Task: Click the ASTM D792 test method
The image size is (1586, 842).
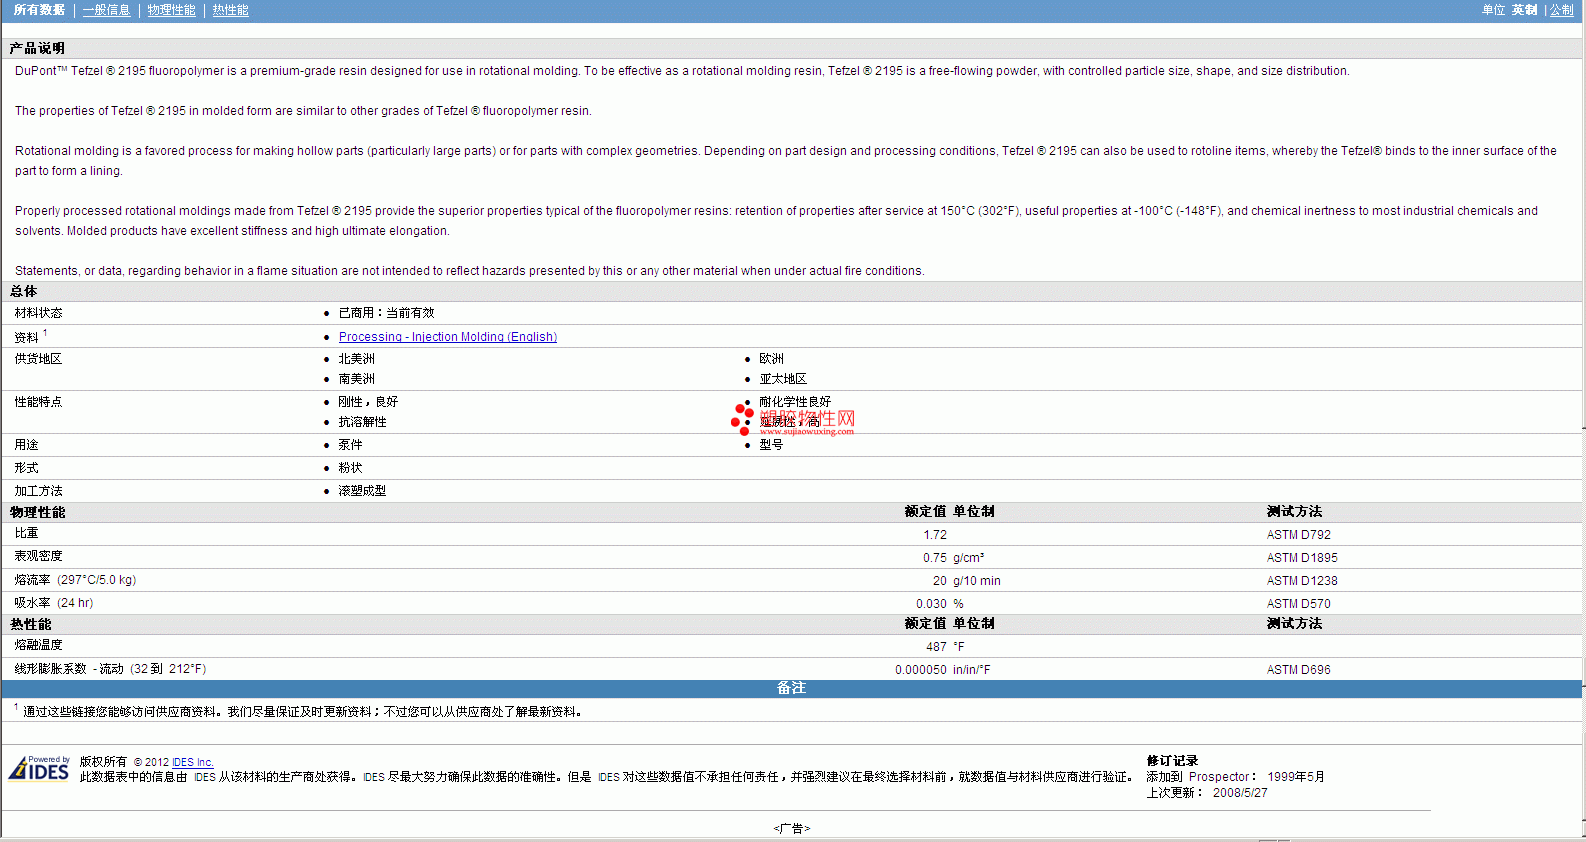Action: coord(1299,535)
